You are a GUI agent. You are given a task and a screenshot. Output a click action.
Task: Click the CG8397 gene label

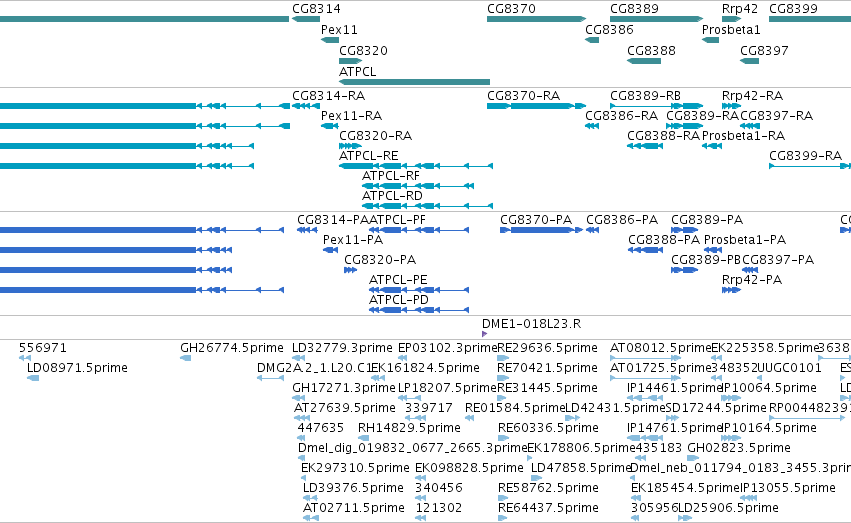pos(764,51)
